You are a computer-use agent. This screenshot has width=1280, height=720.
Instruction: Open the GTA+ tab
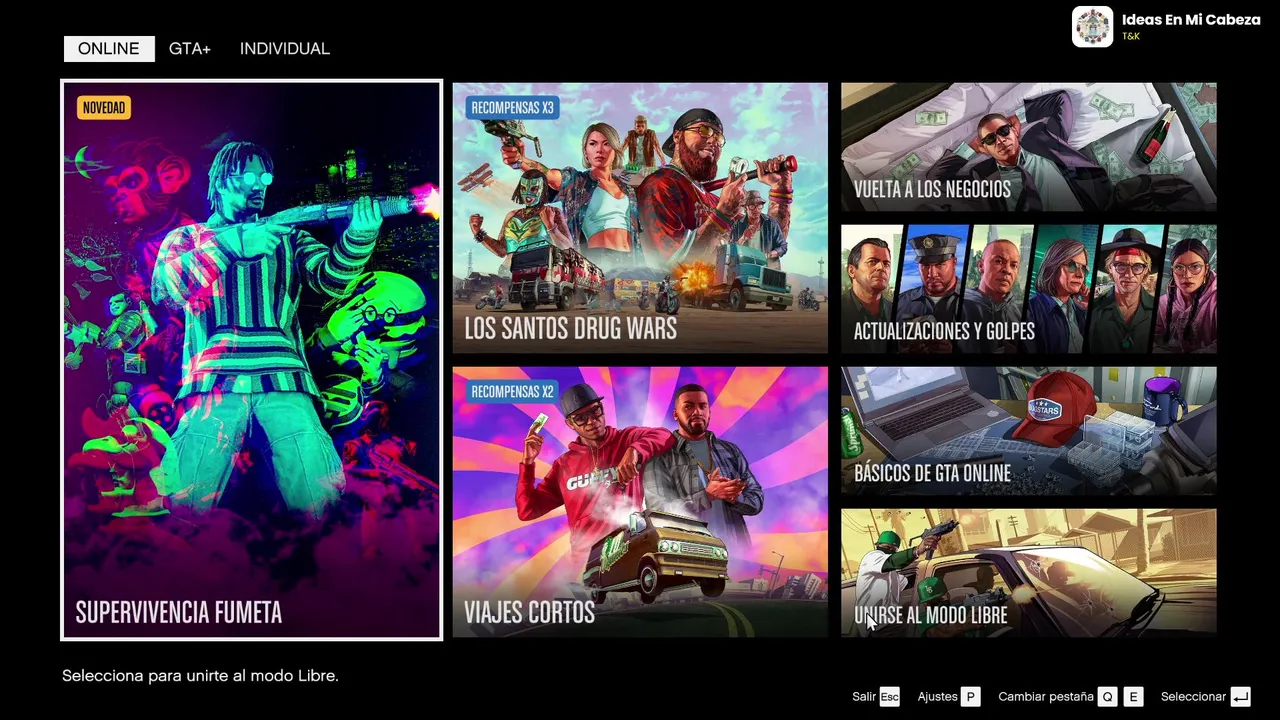point(189,49)
